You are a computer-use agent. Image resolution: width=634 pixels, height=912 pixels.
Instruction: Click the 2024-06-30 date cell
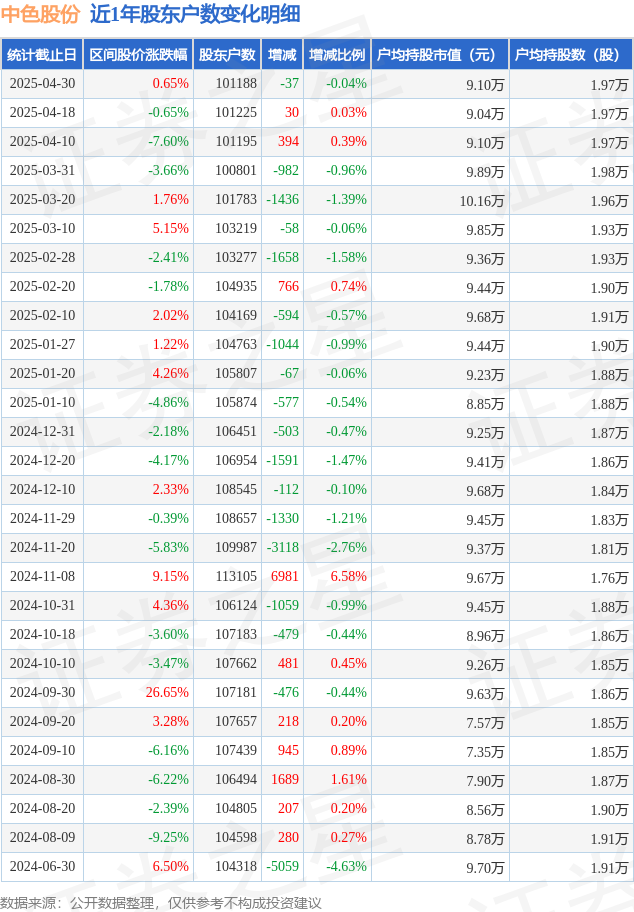[42, 867]
